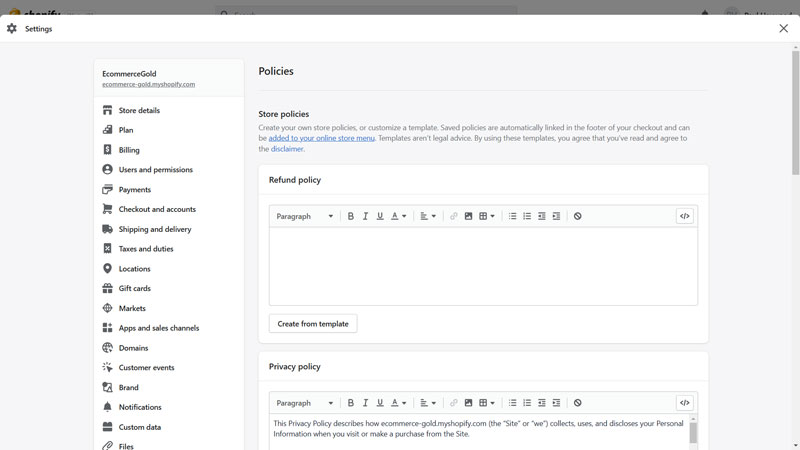Image resolution: width=800 pixels, height=450 pixels.
Task: Click the Privacy policy editor scrollbar
Action: coord(693,433)
